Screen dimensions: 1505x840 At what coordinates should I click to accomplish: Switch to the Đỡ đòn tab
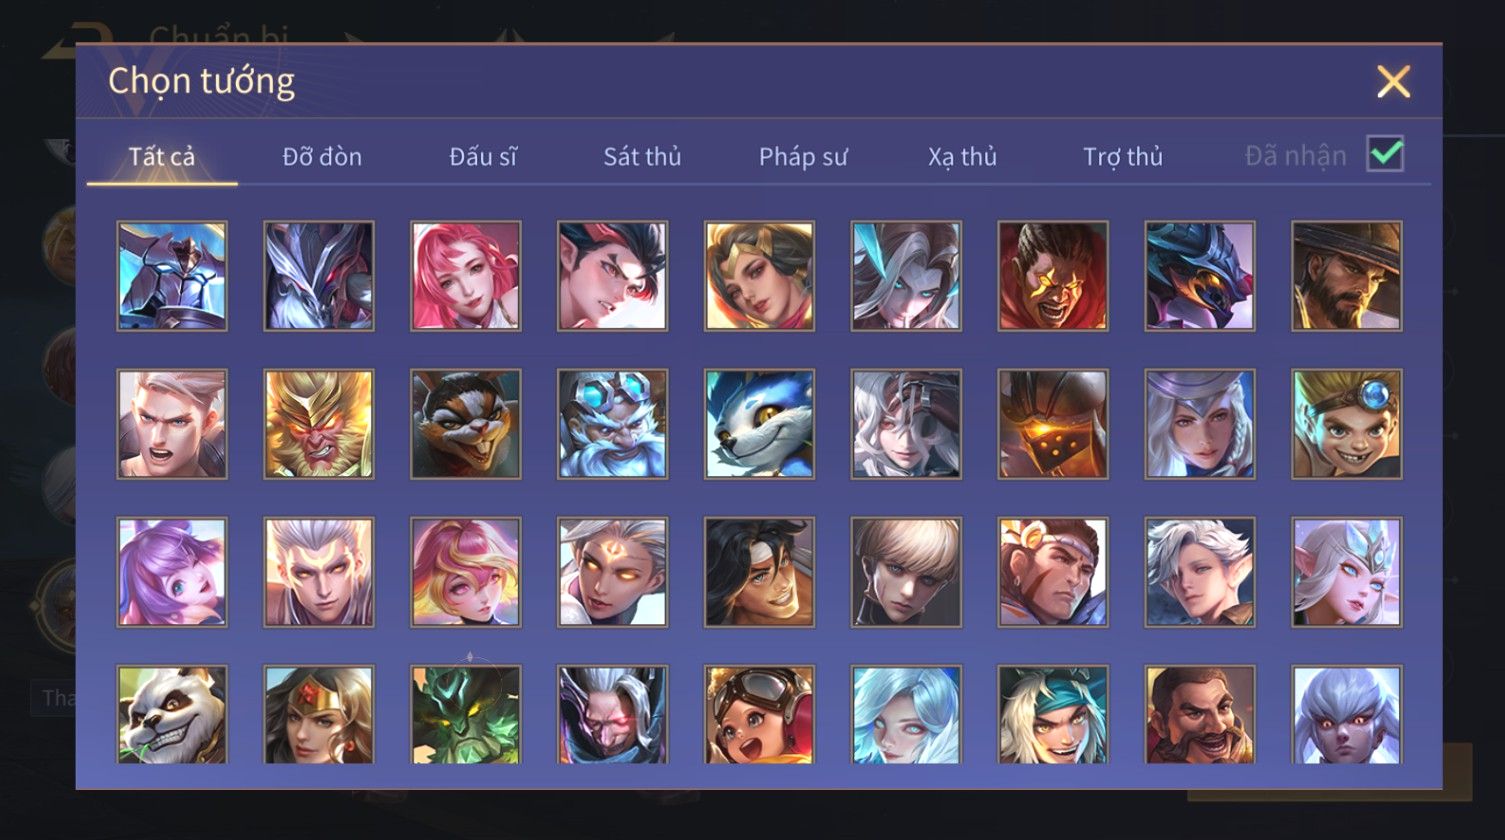322,157
